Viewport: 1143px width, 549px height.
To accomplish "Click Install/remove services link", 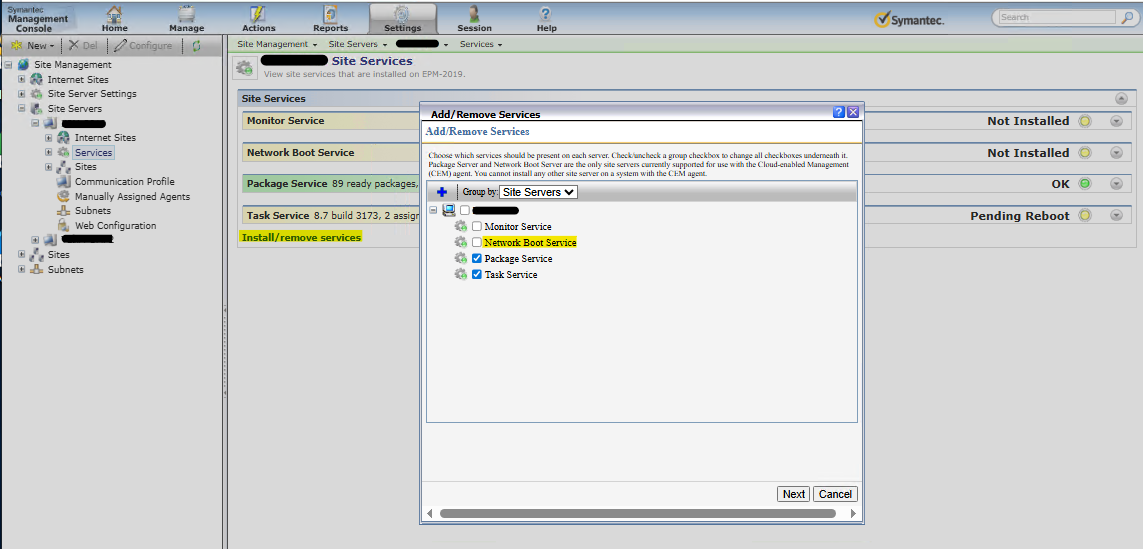I will (x=301, y=238).
